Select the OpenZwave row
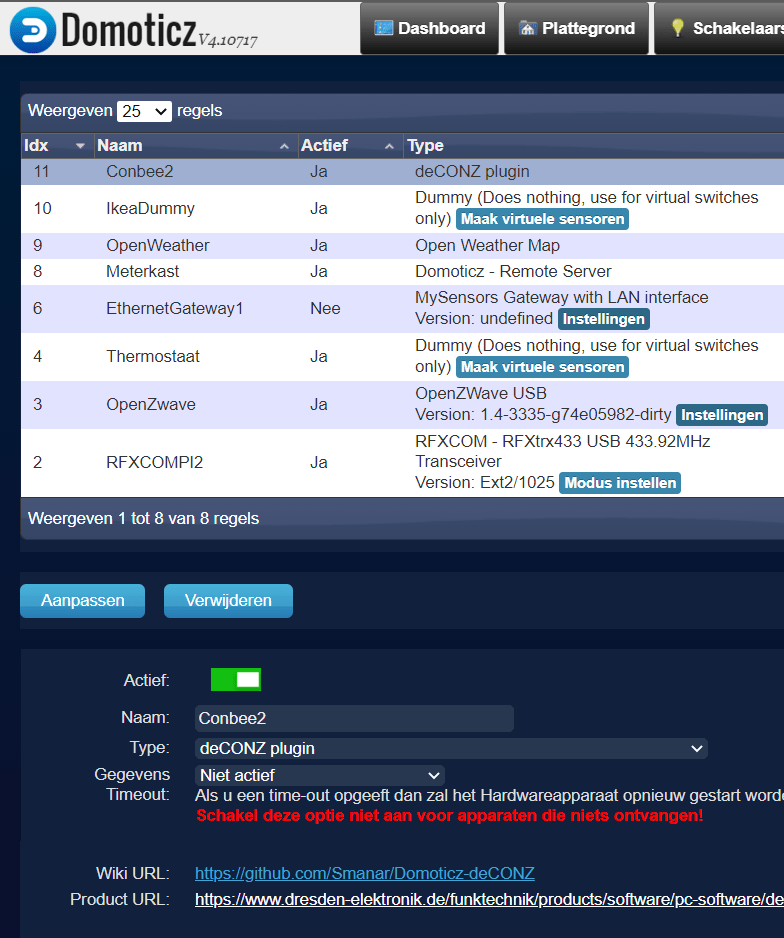The height and width of the screenshot is (938, 784). point(402,404)
